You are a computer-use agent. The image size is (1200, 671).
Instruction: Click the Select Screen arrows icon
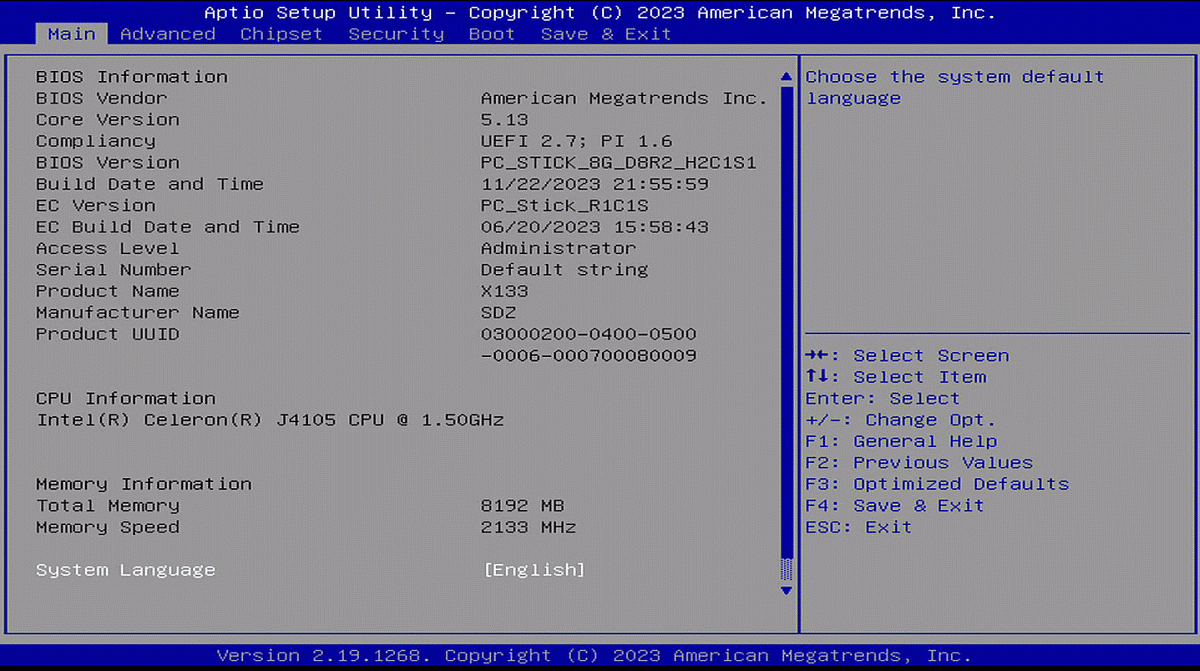coord(818,356)
